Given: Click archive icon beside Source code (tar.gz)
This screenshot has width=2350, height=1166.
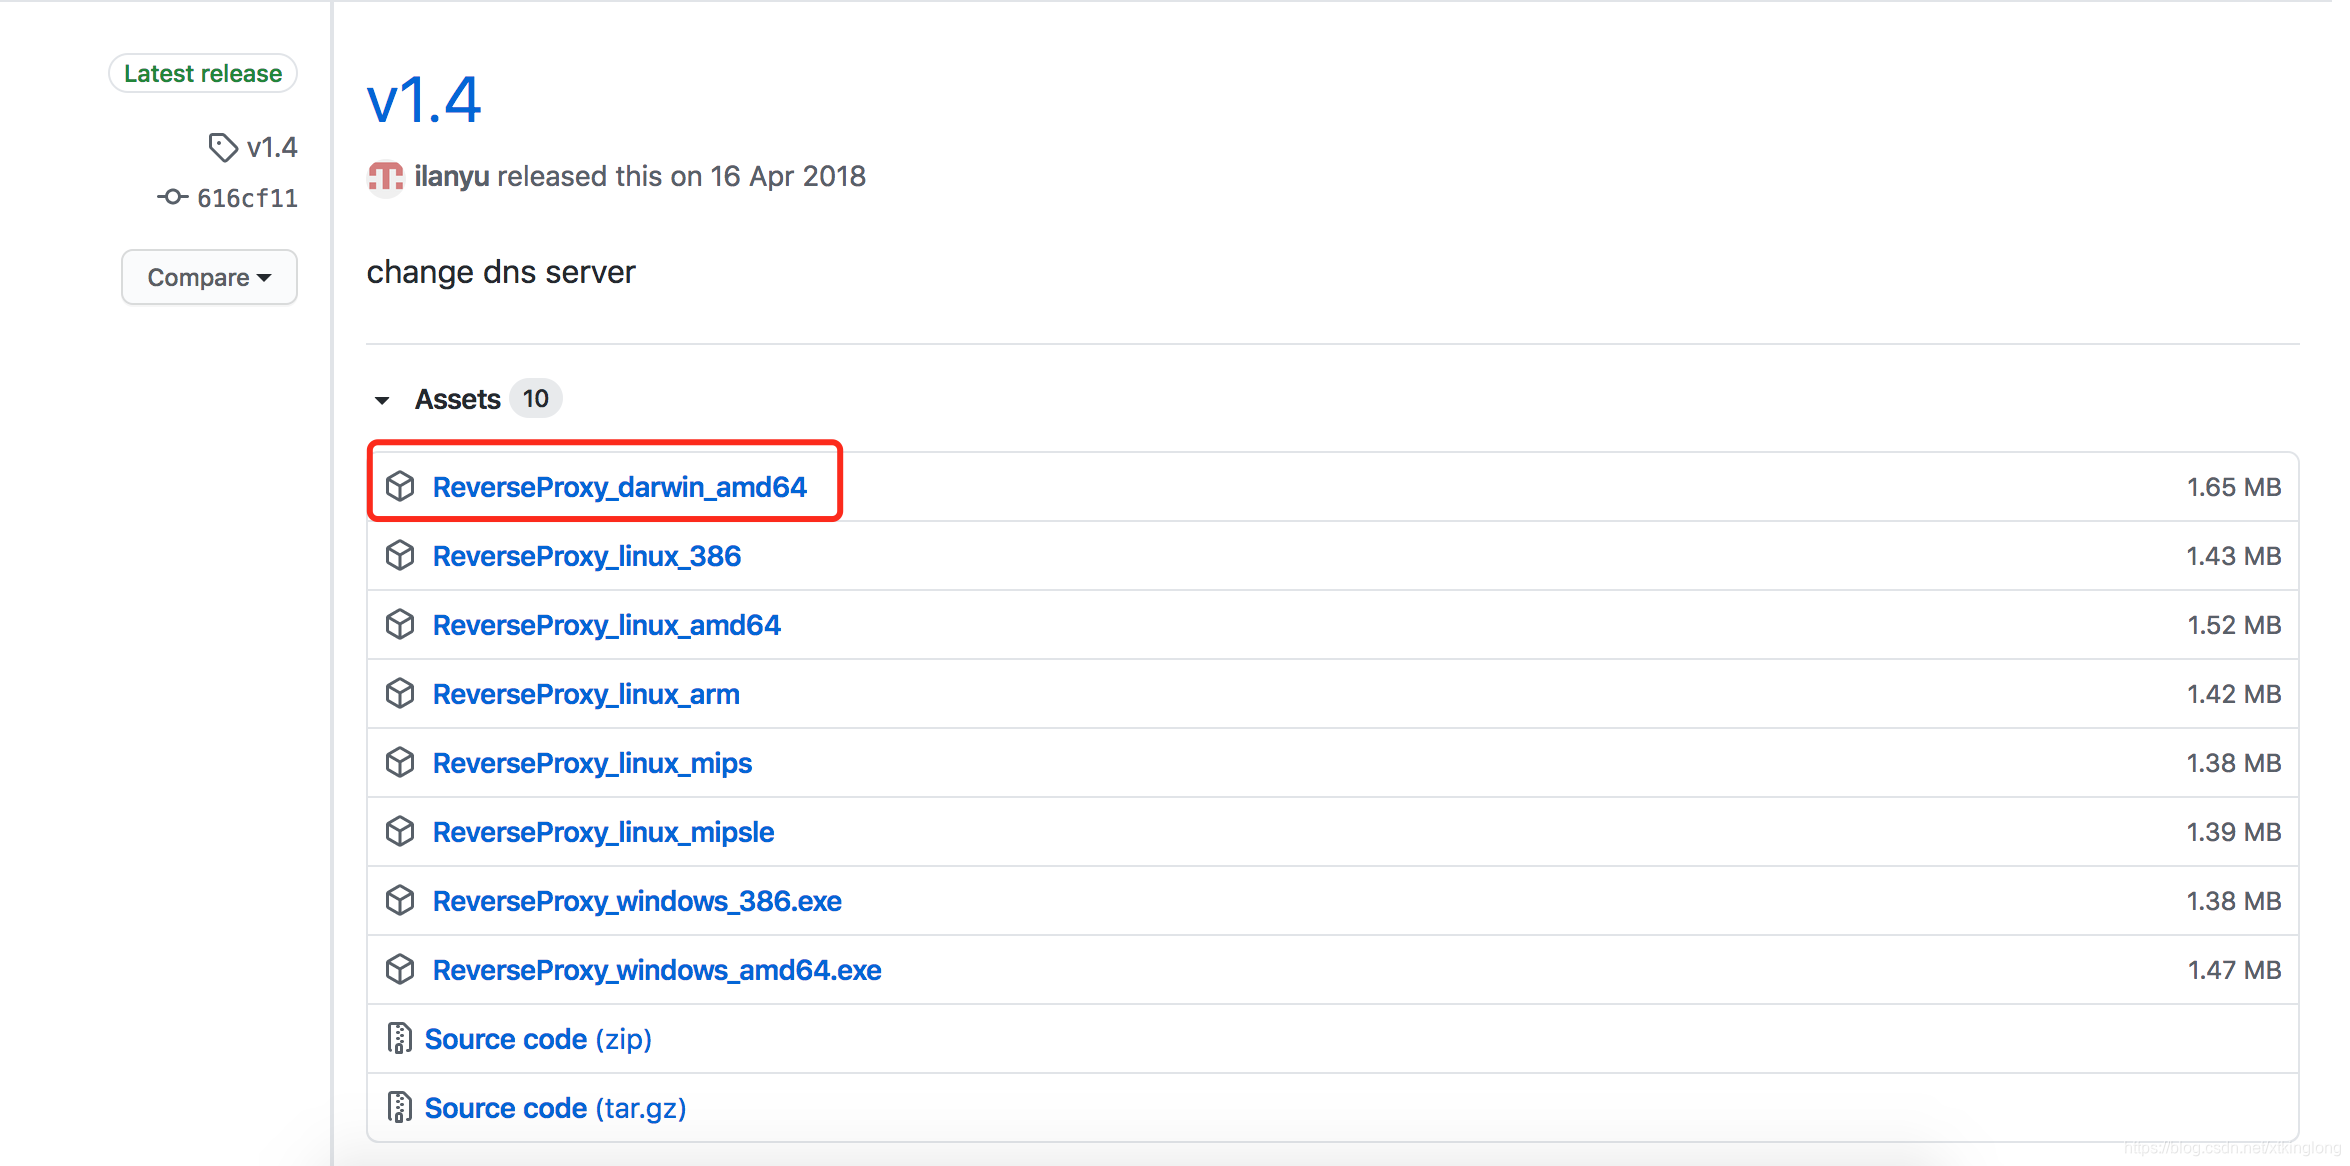Looking at the screenshot, I should pos(399,1108).
